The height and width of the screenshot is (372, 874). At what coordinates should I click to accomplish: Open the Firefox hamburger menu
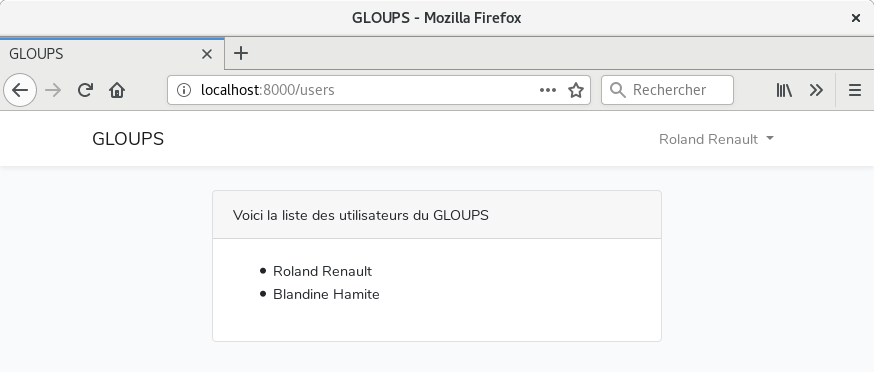(x=854, y=90)
